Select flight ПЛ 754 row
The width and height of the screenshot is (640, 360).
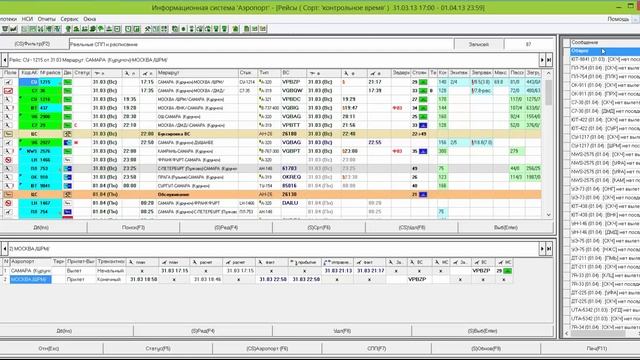tap(271, 211)
